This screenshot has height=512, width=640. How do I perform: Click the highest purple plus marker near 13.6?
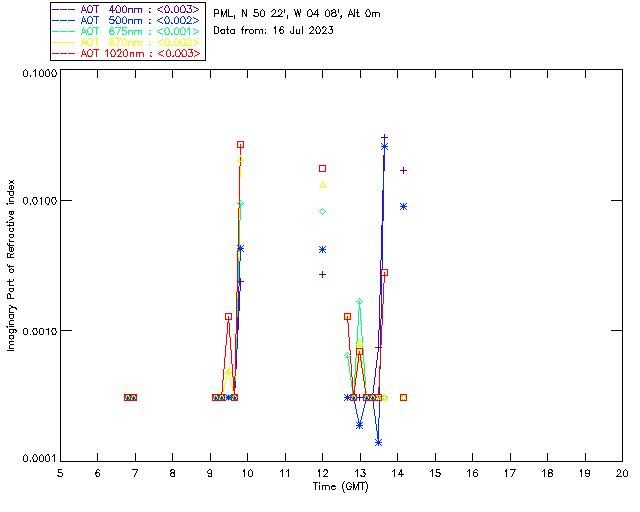[384, 138]
